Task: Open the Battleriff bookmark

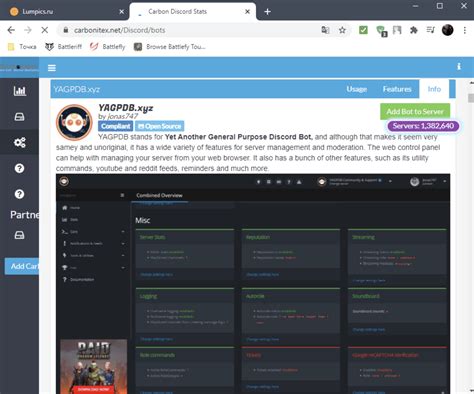Action: tap(63, 47)
